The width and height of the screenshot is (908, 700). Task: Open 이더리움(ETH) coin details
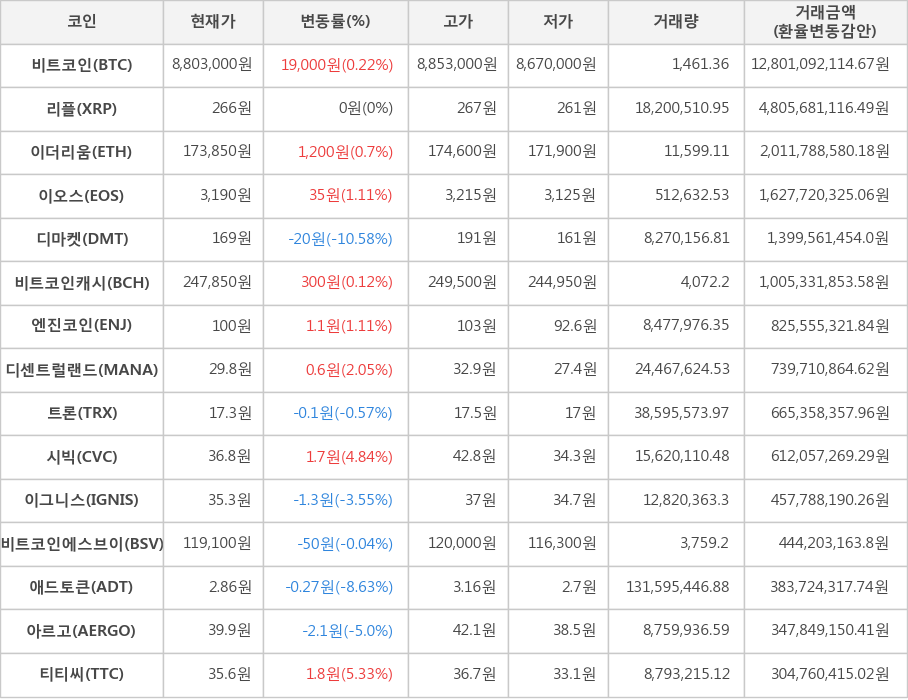coord(82,152)
